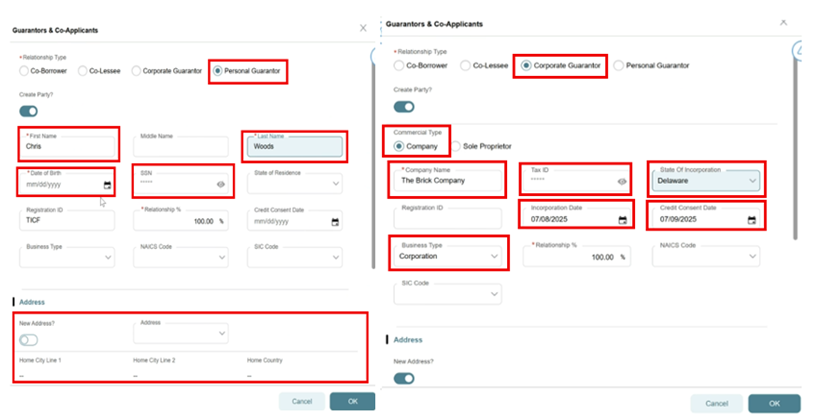Toggle New Address switch in left dialog
Screen dimensions: 816x420
point(29,340)
